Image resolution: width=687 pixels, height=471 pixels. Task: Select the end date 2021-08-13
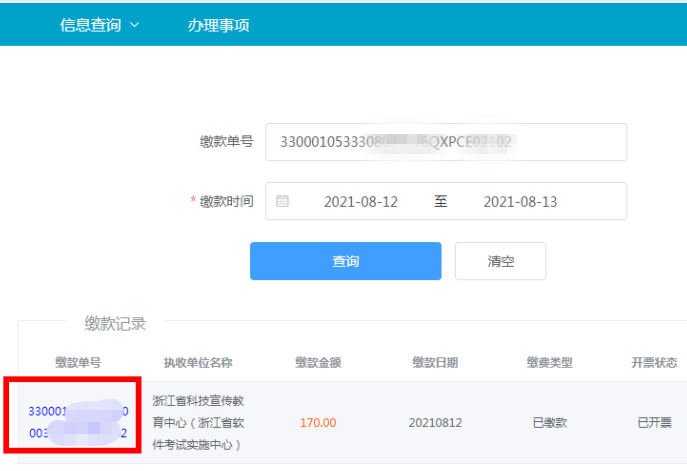click(x=520, y=202)
